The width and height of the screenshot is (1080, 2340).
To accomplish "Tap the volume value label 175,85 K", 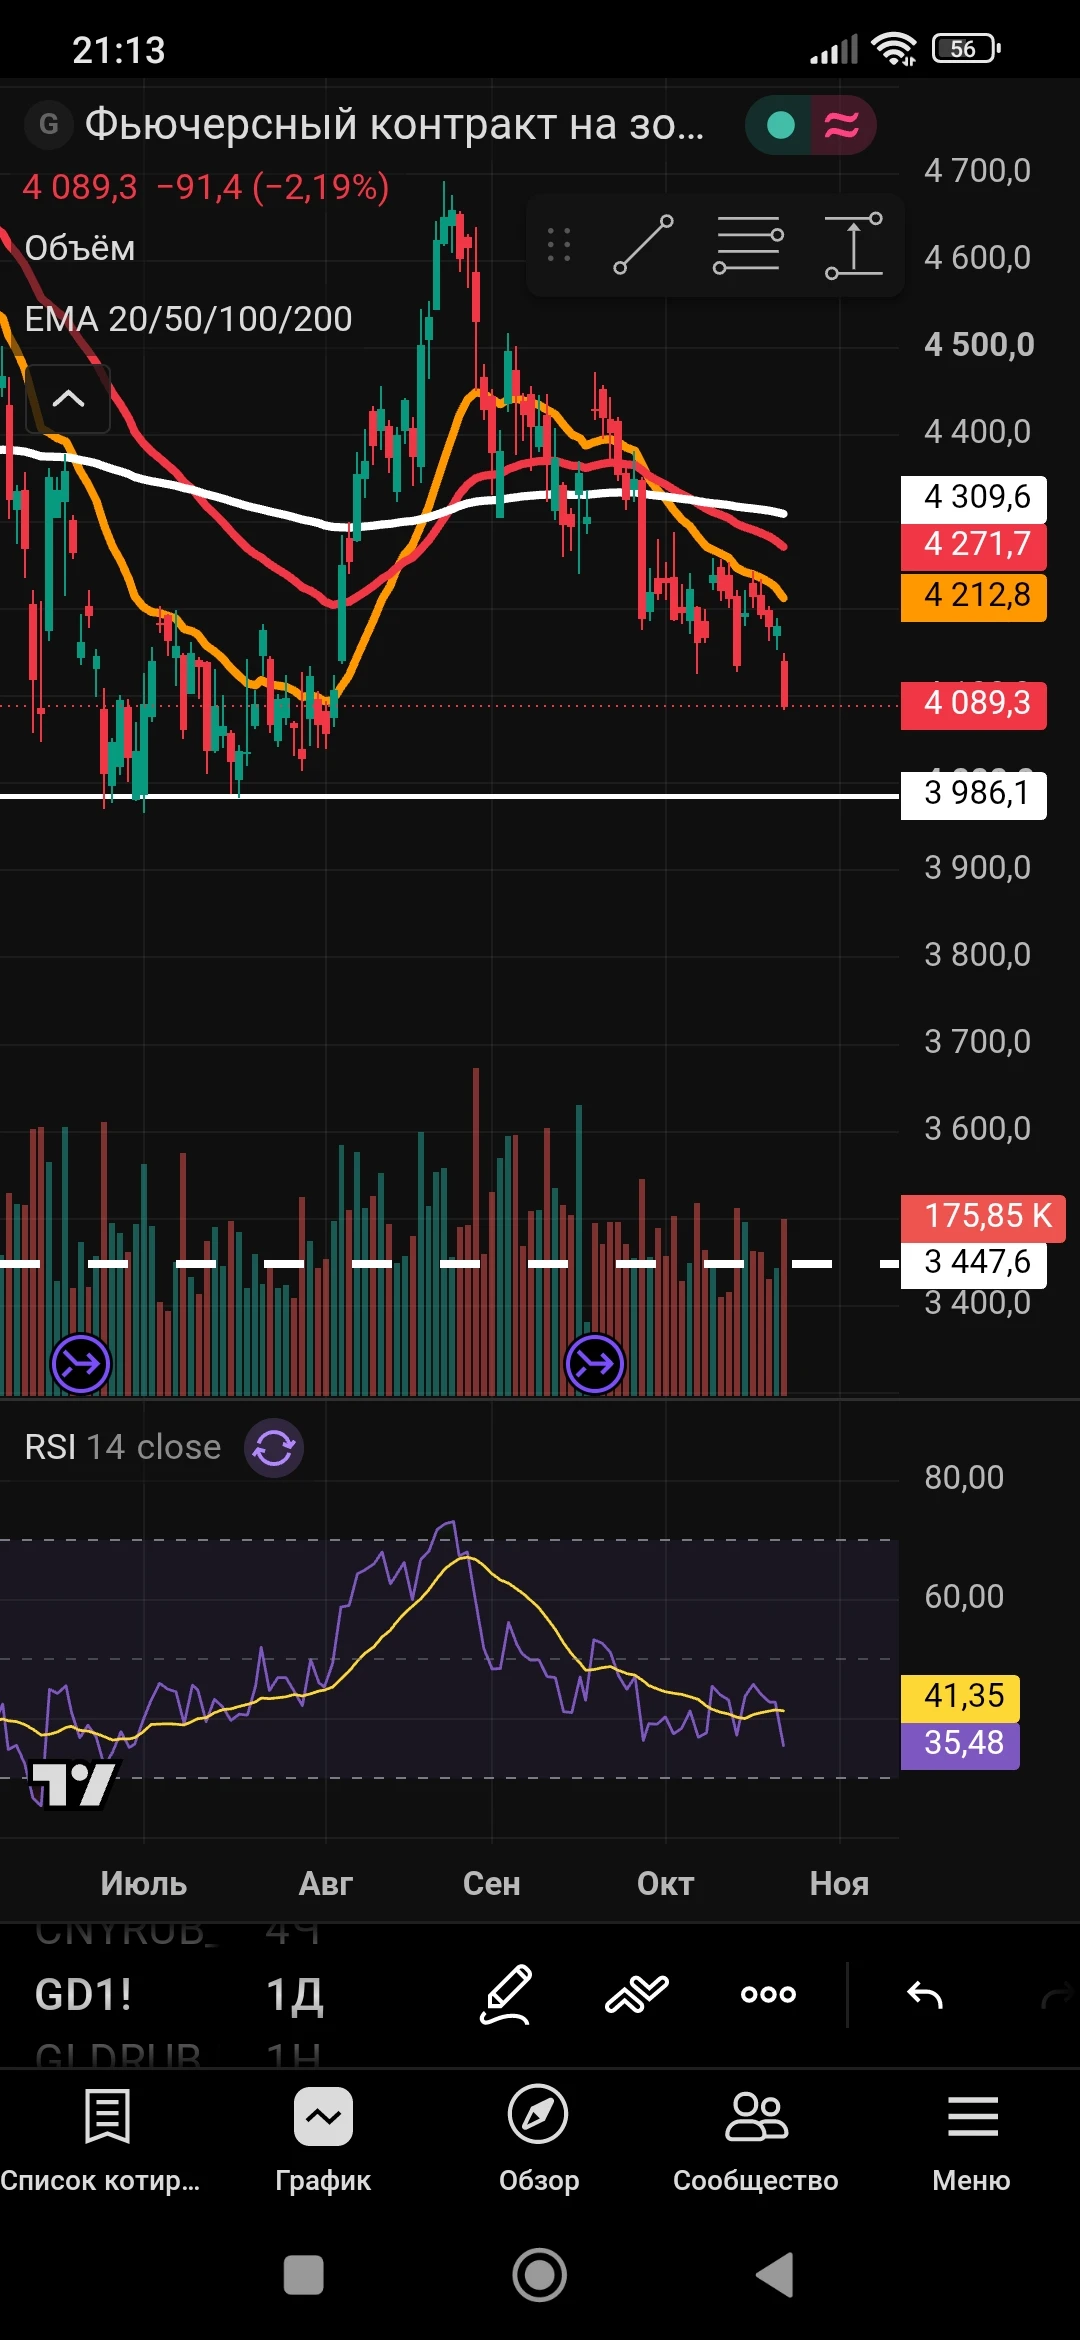I will click(983, 1217).
